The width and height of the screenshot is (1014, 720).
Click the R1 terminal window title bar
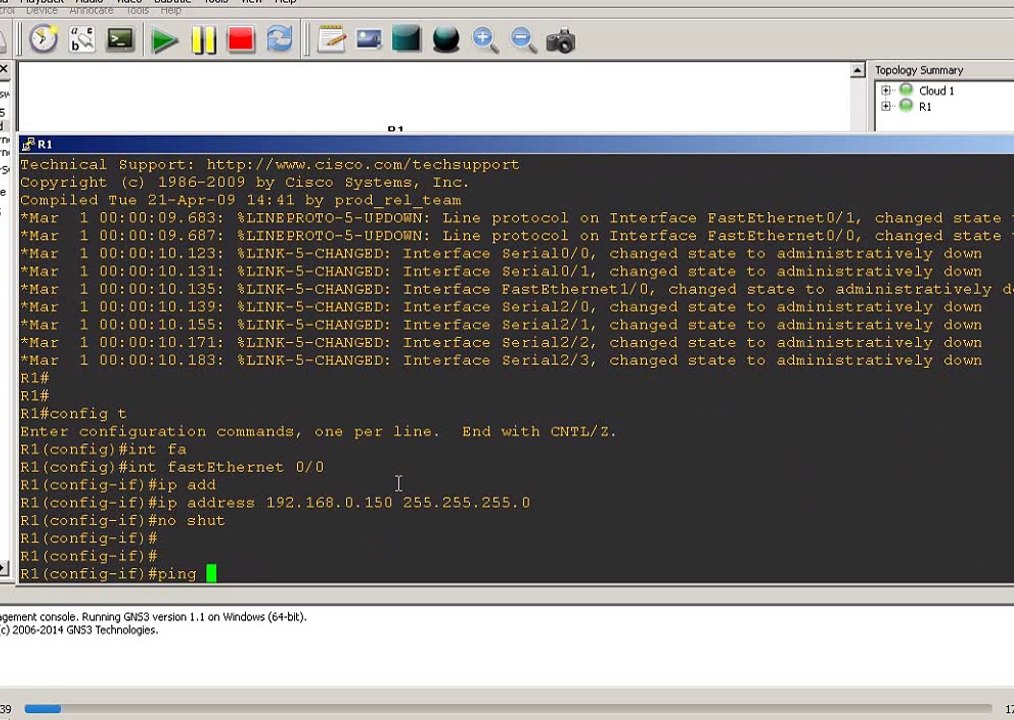pyautogui.click(x=516, y=144)
